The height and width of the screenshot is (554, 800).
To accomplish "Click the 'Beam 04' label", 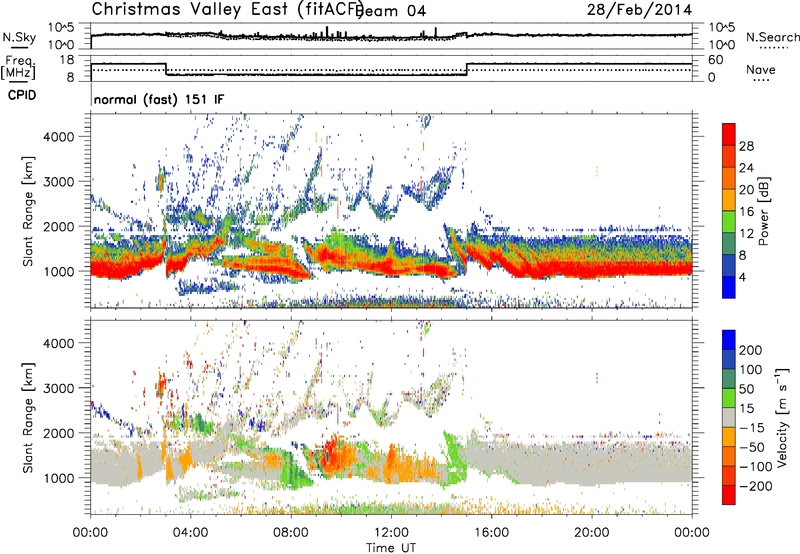I will pos(390,11).
